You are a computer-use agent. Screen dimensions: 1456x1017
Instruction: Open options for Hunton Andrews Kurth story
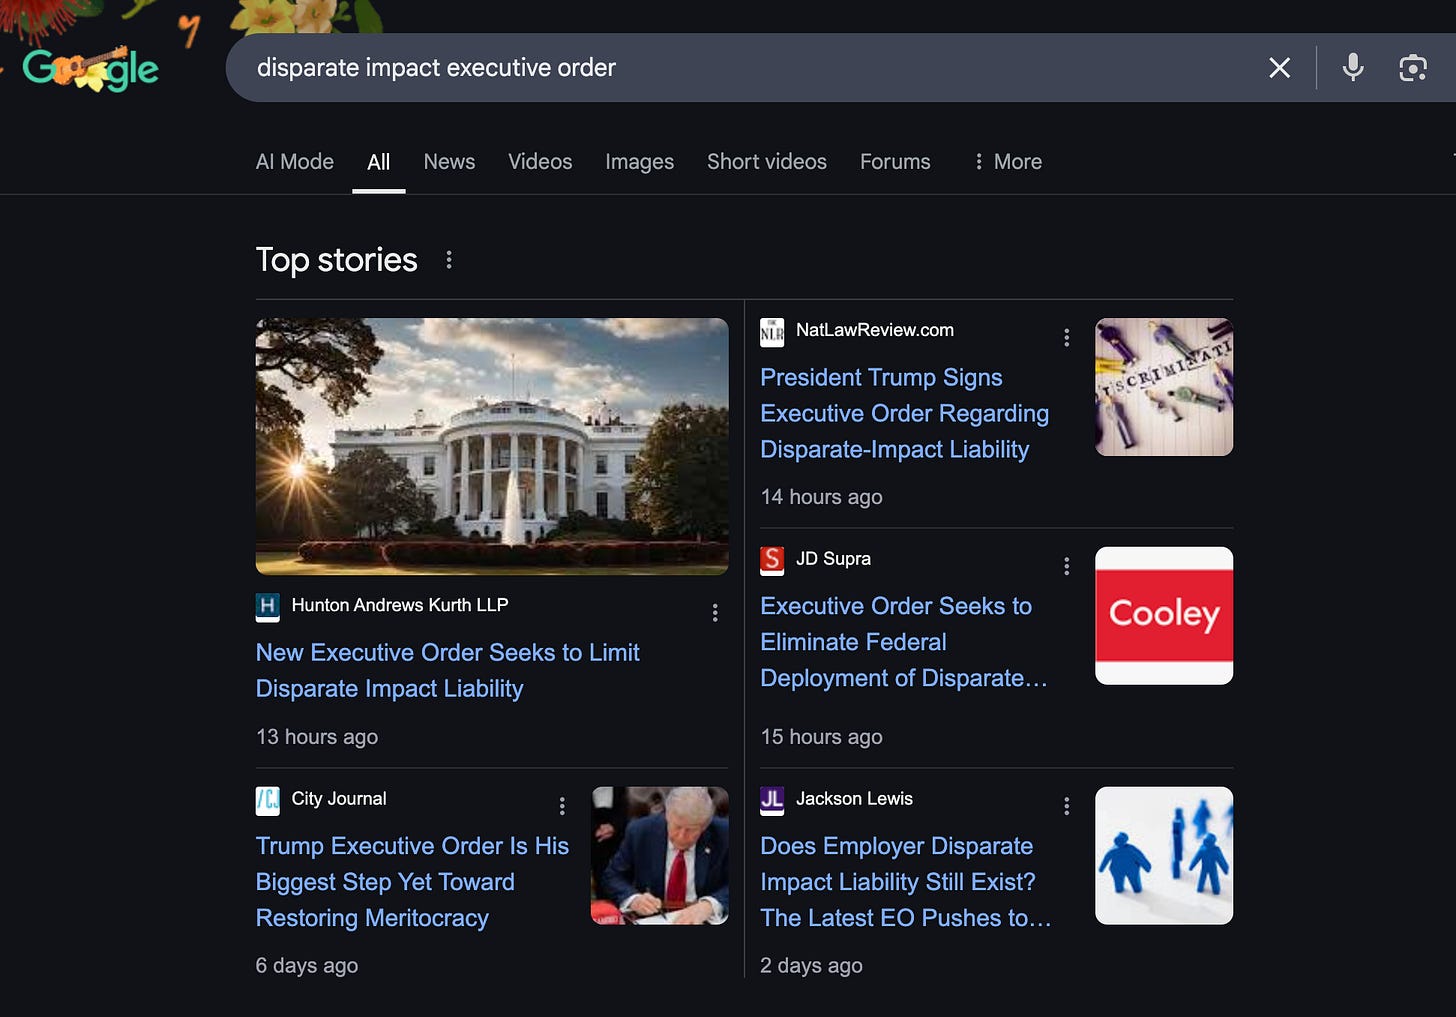tap(715, 613)
